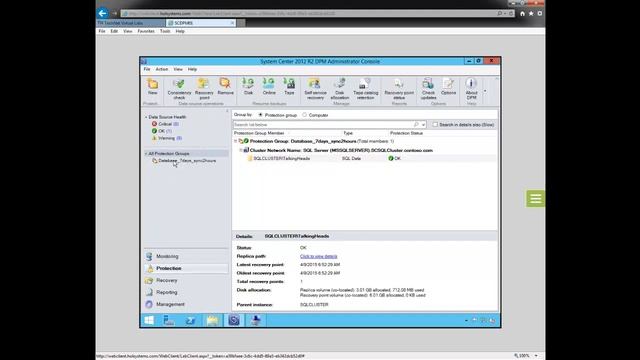Select the Warning health filter

tap(167, 138)
